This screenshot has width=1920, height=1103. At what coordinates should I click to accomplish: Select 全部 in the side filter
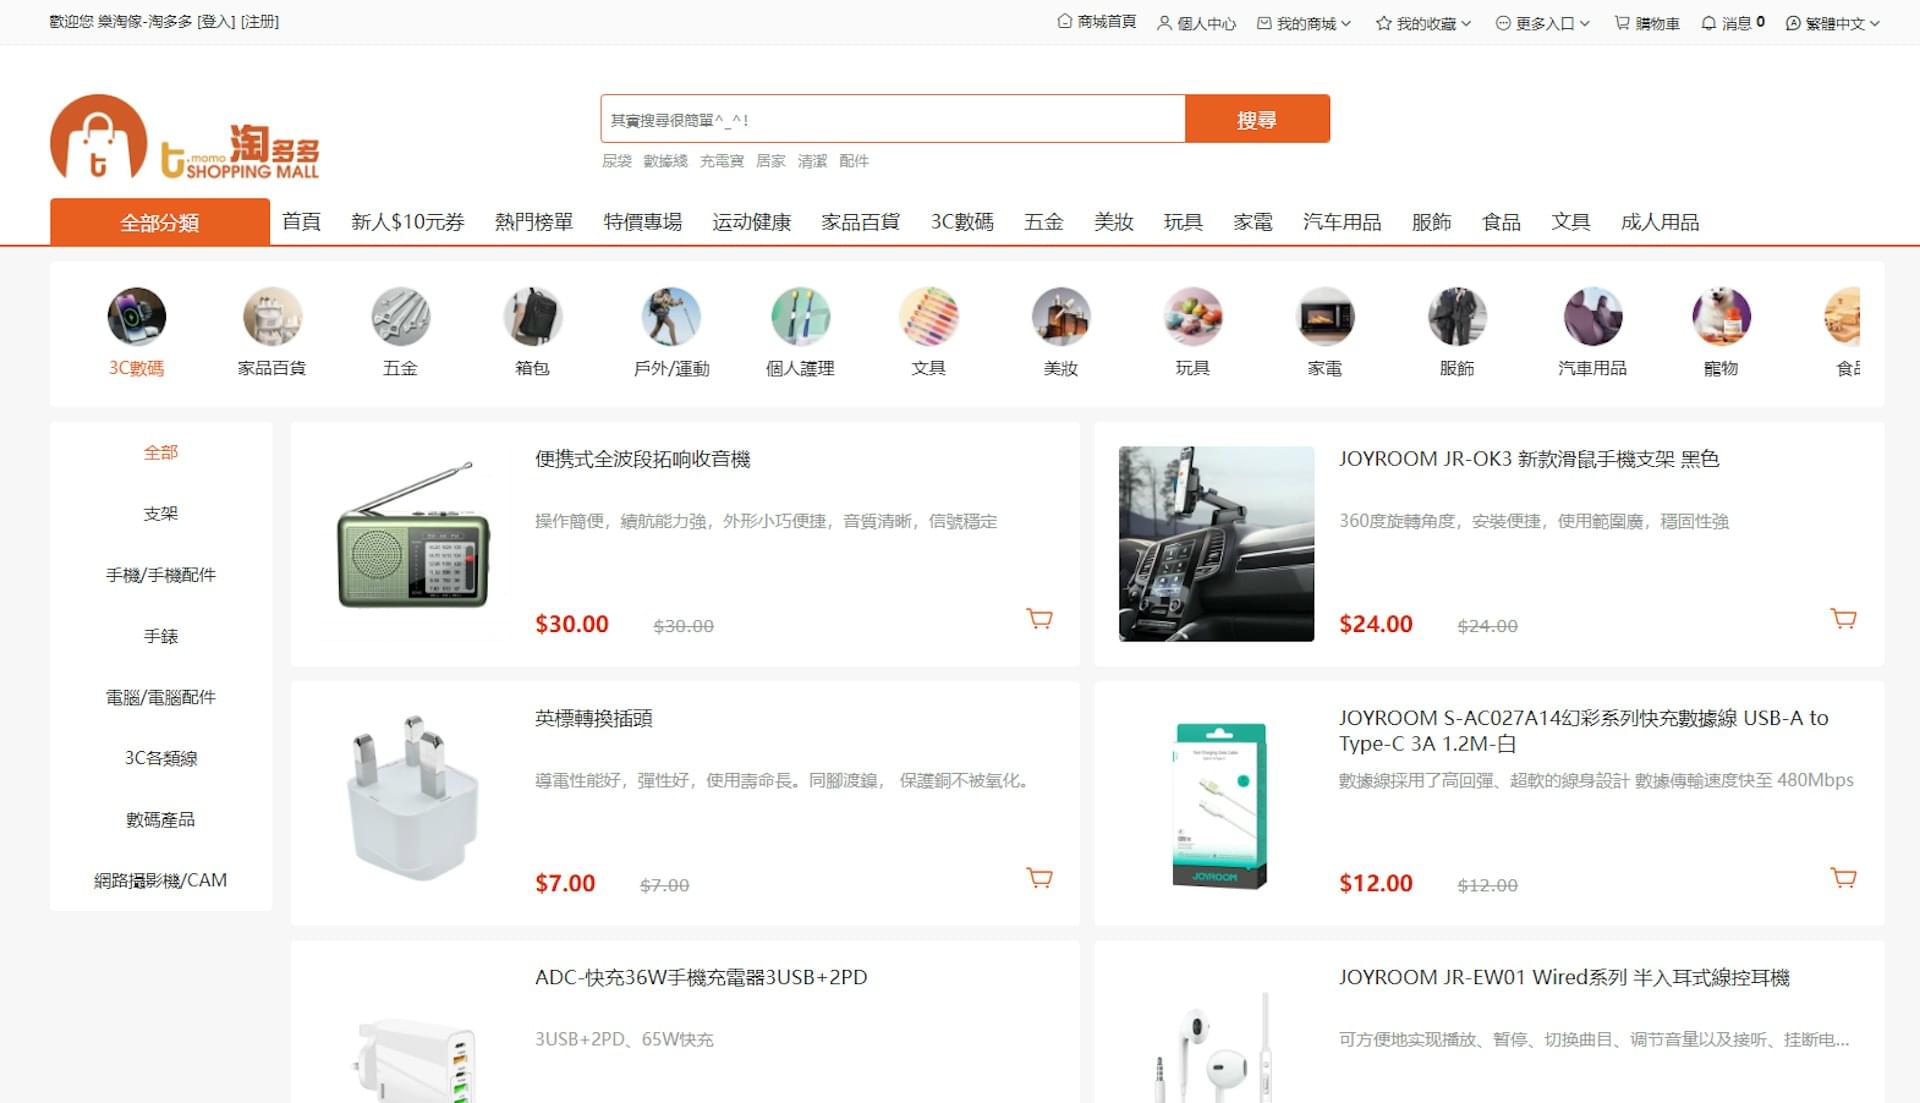[x=161, y=453]
